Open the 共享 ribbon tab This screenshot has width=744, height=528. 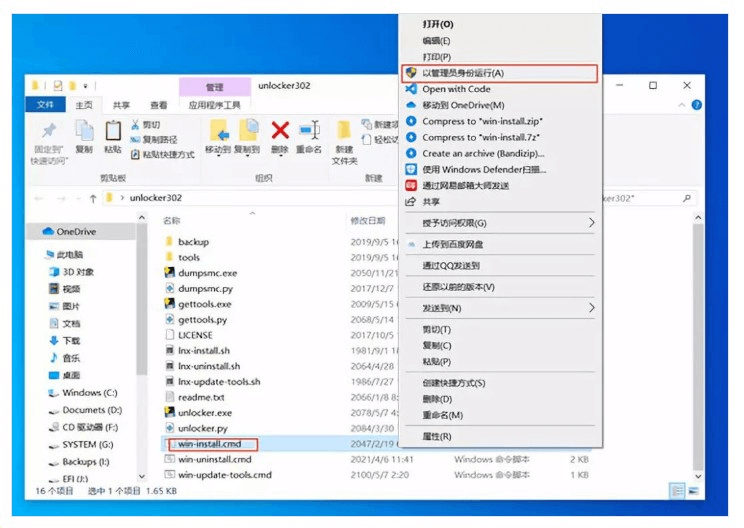[x=121, y=105]
